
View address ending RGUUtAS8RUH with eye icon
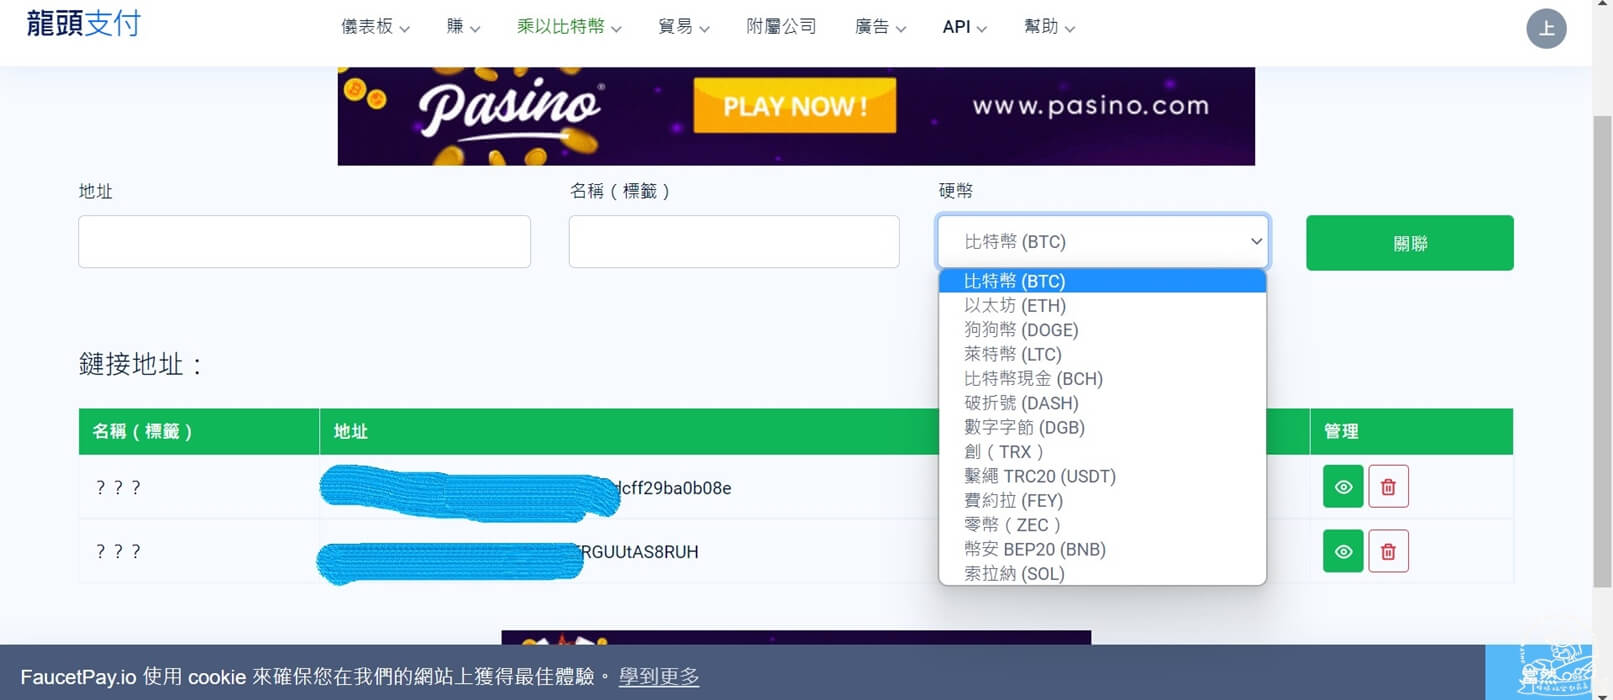click(1343, 551)
